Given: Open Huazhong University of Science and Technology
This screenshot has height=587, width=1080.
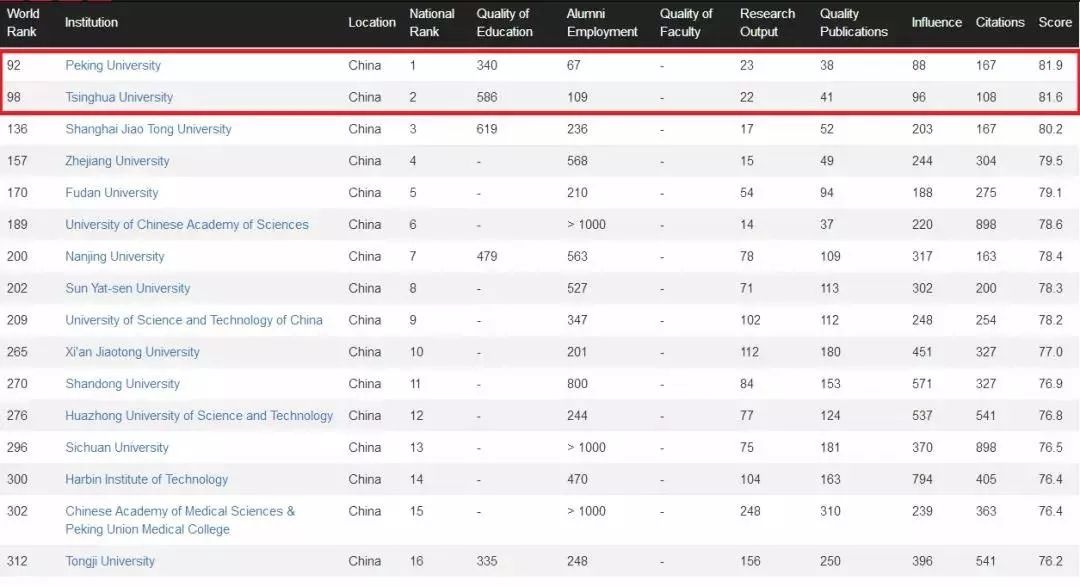Looking at the screenshot, I should 199,416.
